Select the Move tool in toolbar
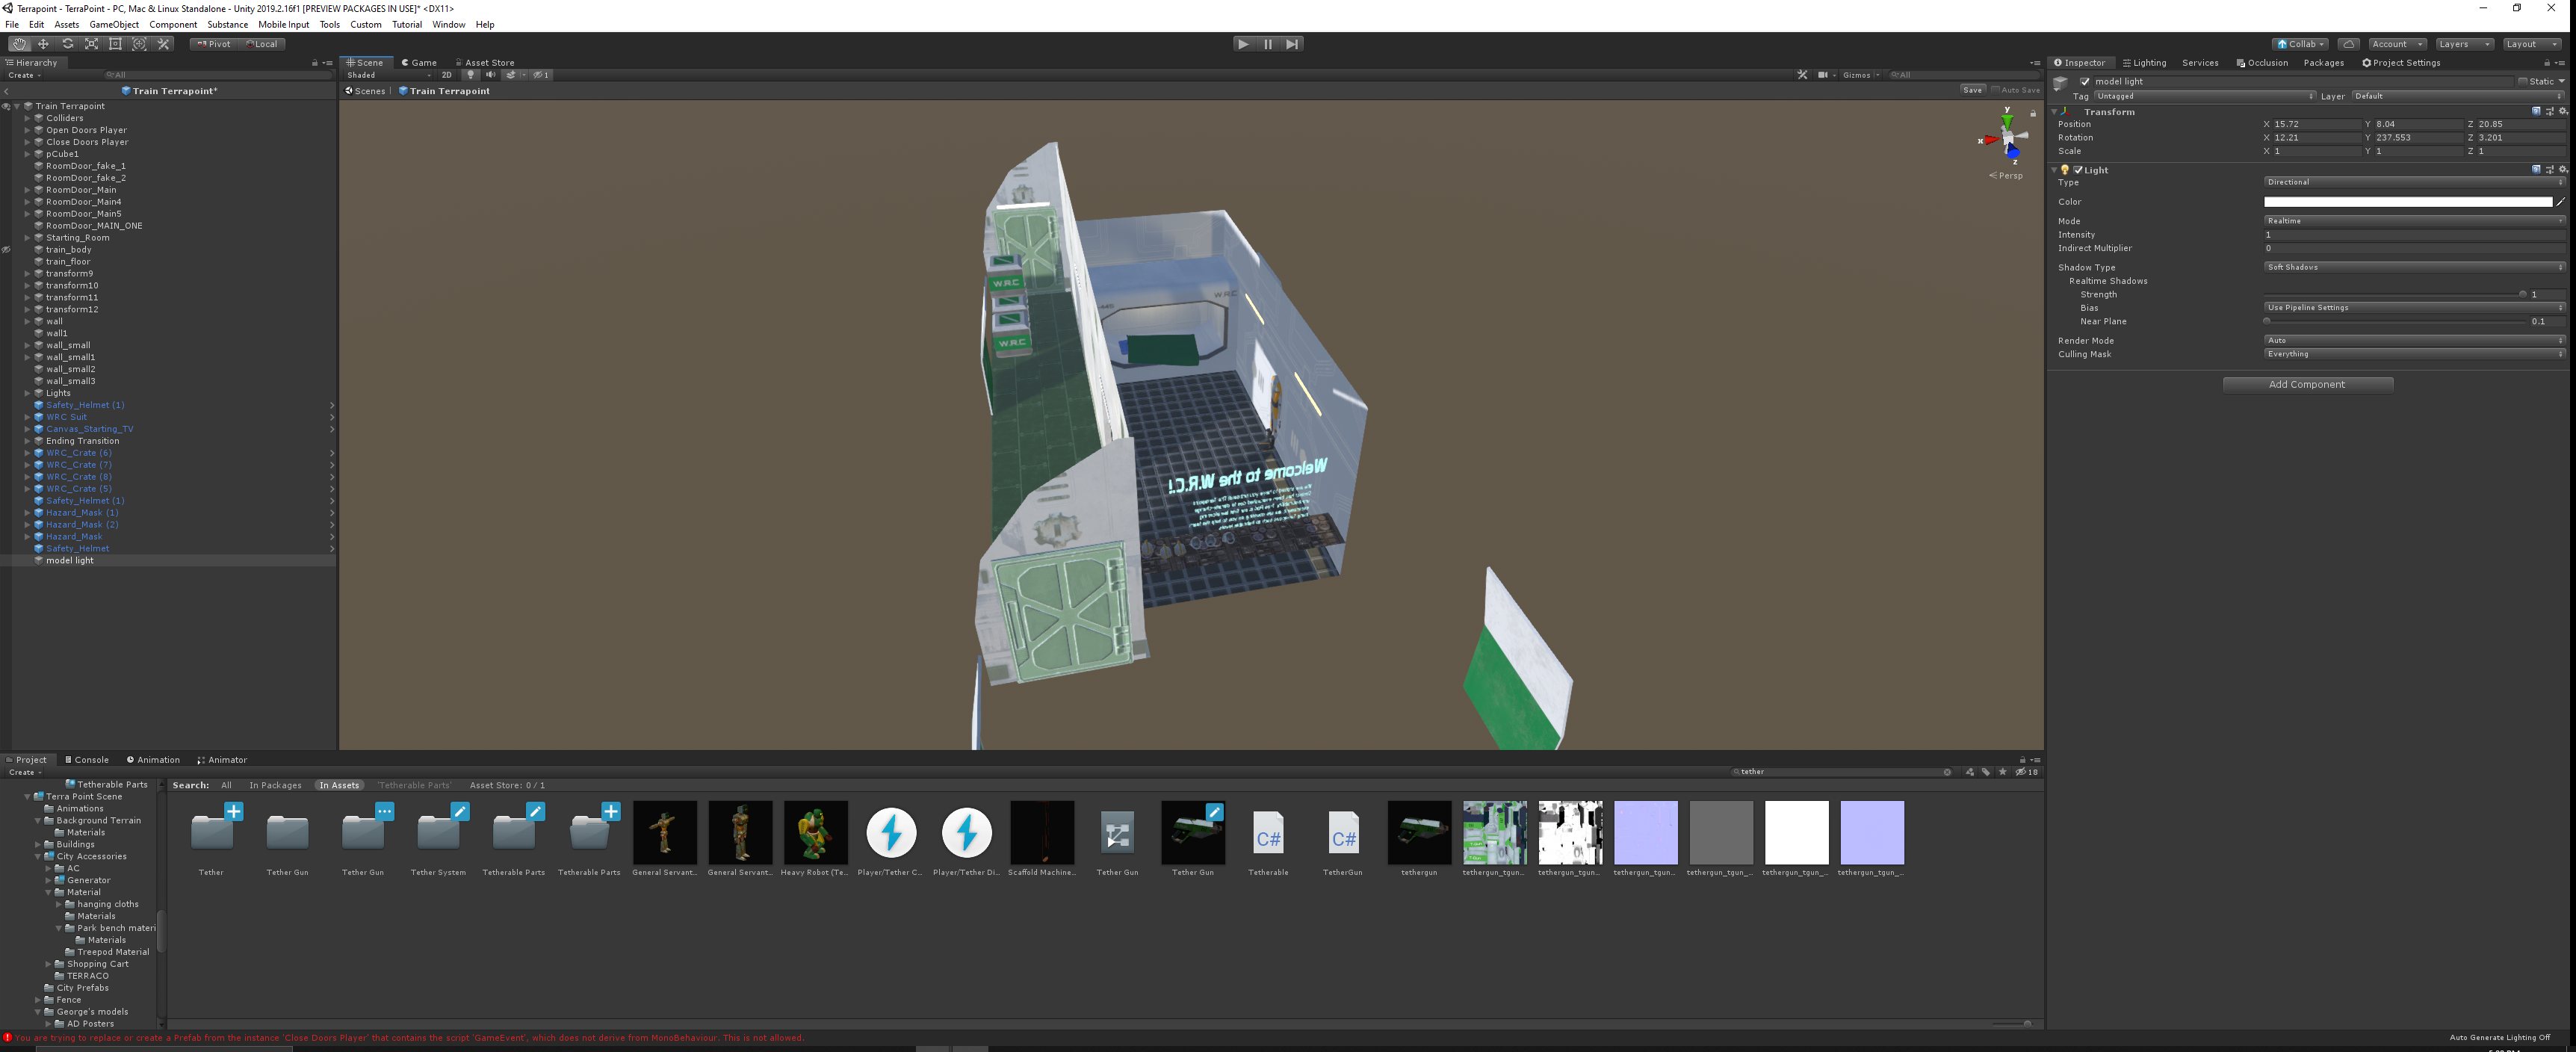 click(x=43, y=44)
